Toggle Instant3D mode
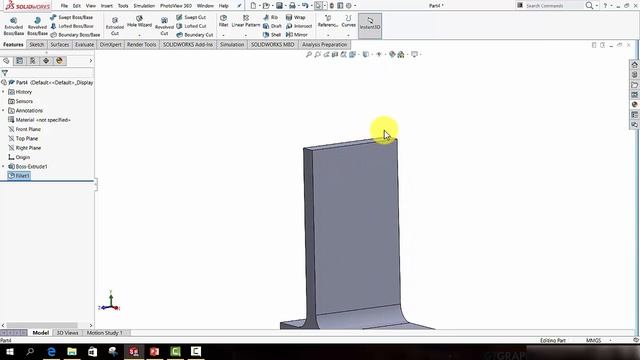The image size is (640, 360). (370, 25)
